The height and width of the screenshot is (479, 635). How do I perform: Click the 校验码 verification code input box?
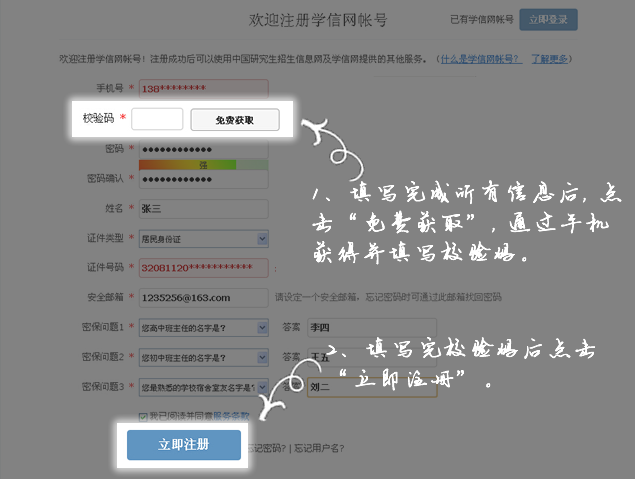tap(157, 120)
